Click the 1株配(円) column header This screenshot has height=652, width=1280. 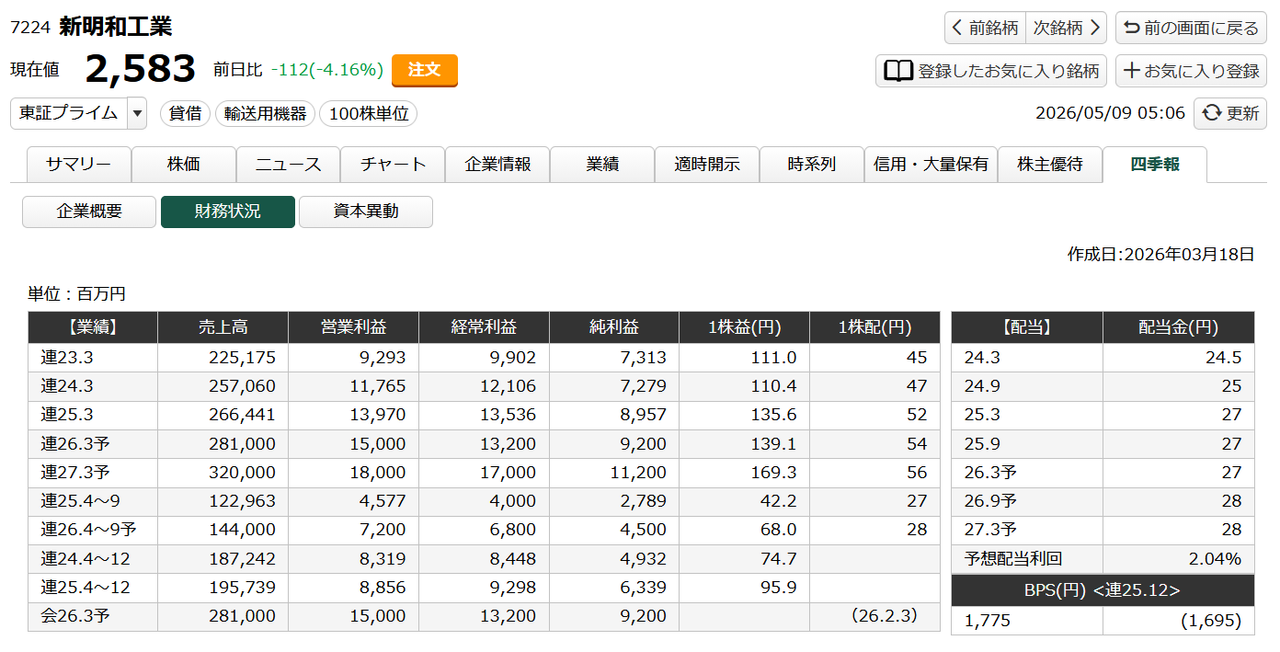(875, 327)
